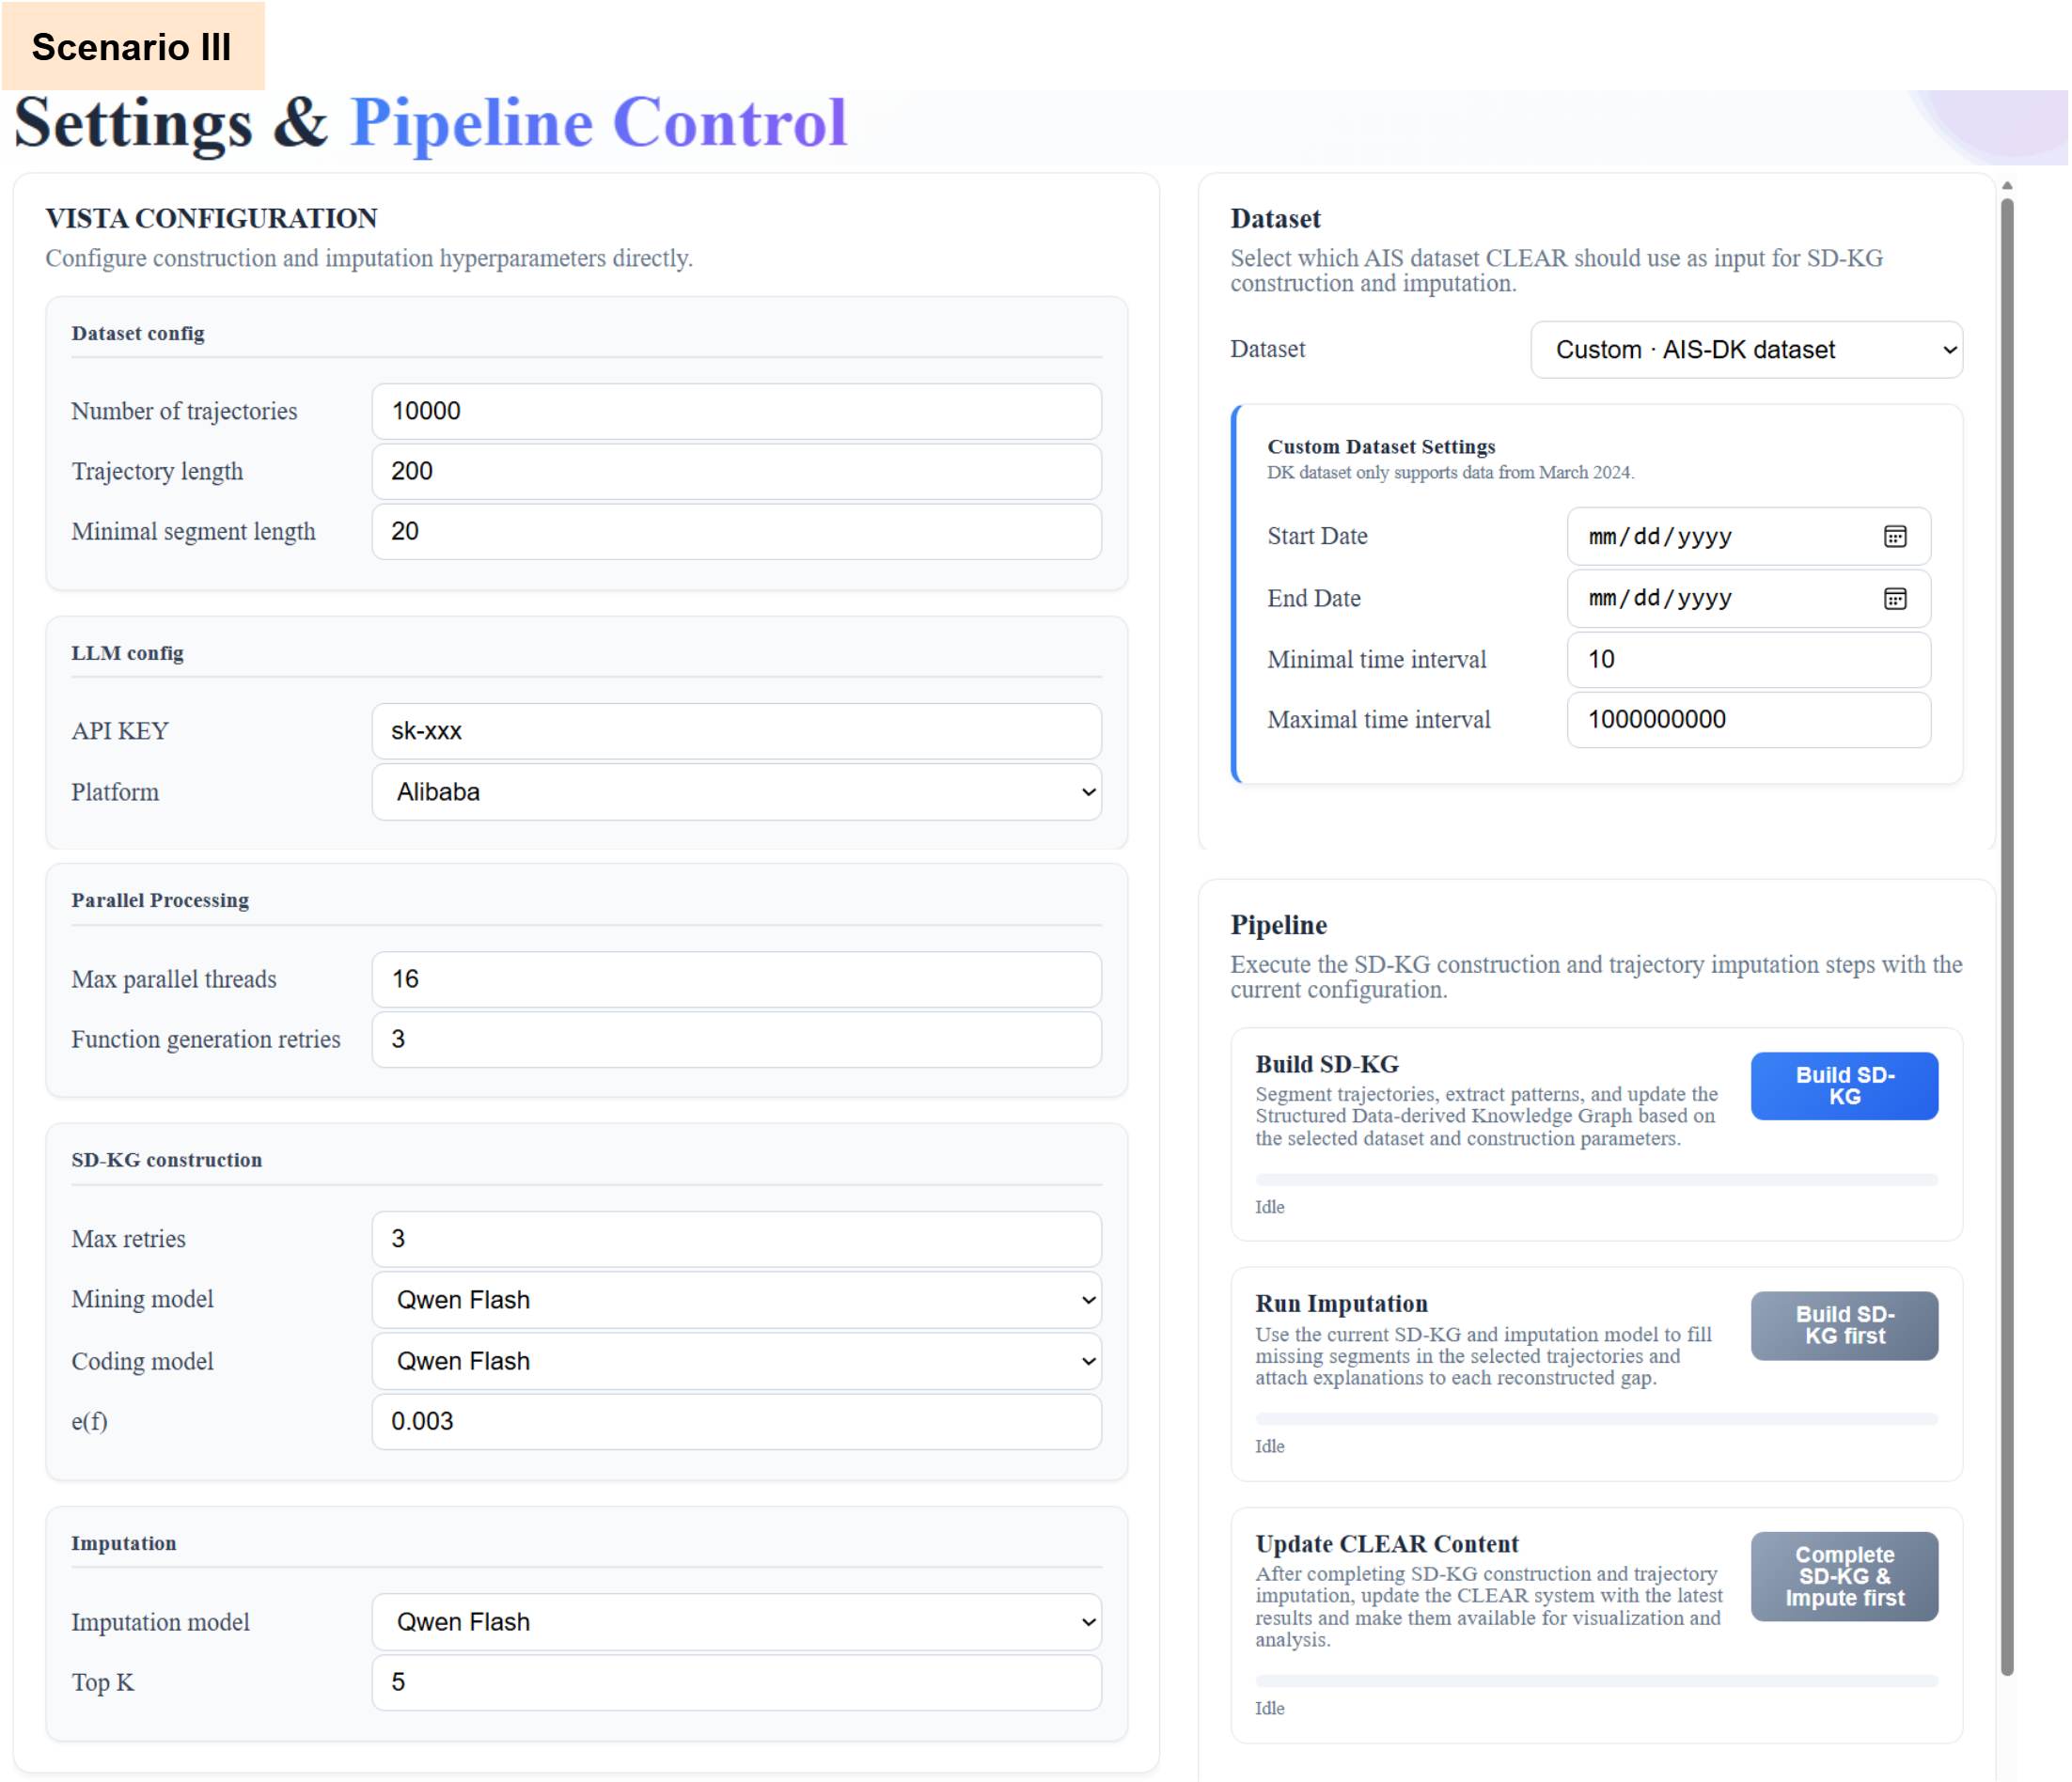Viewport: 2072px width, 1782px height.
Task: Click the API KEY input field
Action: (736, 731)
